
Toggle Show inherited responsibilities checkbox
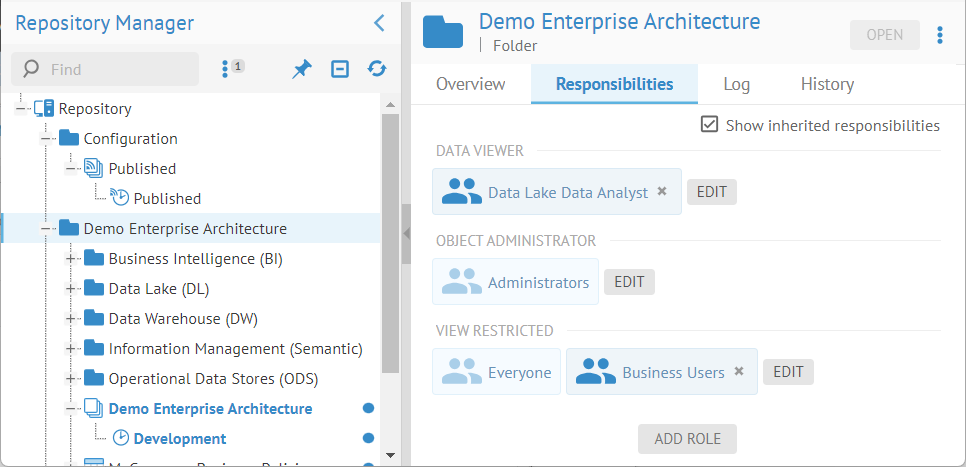point(710,125)
